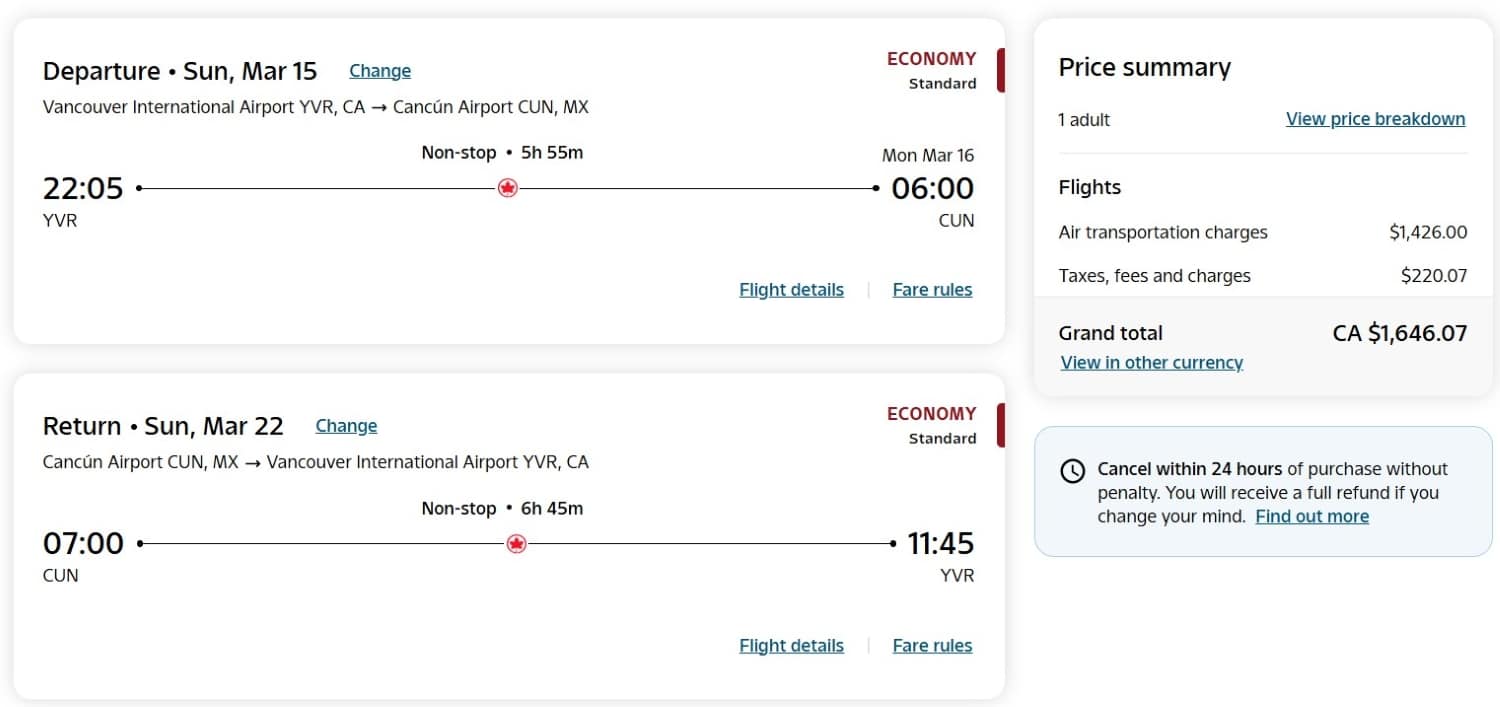Click the red Economy fare ribbon on return card
Screen dimensions: 1500x707
click(x=999, y=425)
